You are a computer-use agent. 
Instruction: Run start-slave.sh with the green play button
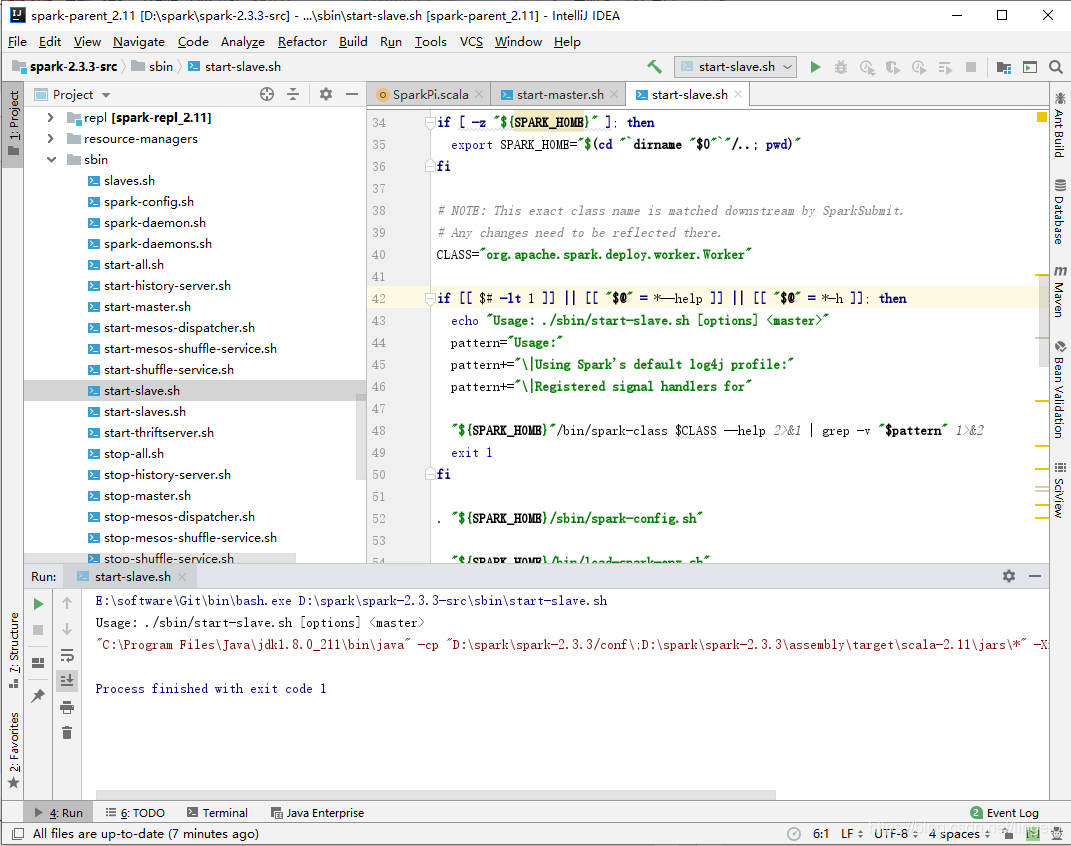(x=815, y=67)
